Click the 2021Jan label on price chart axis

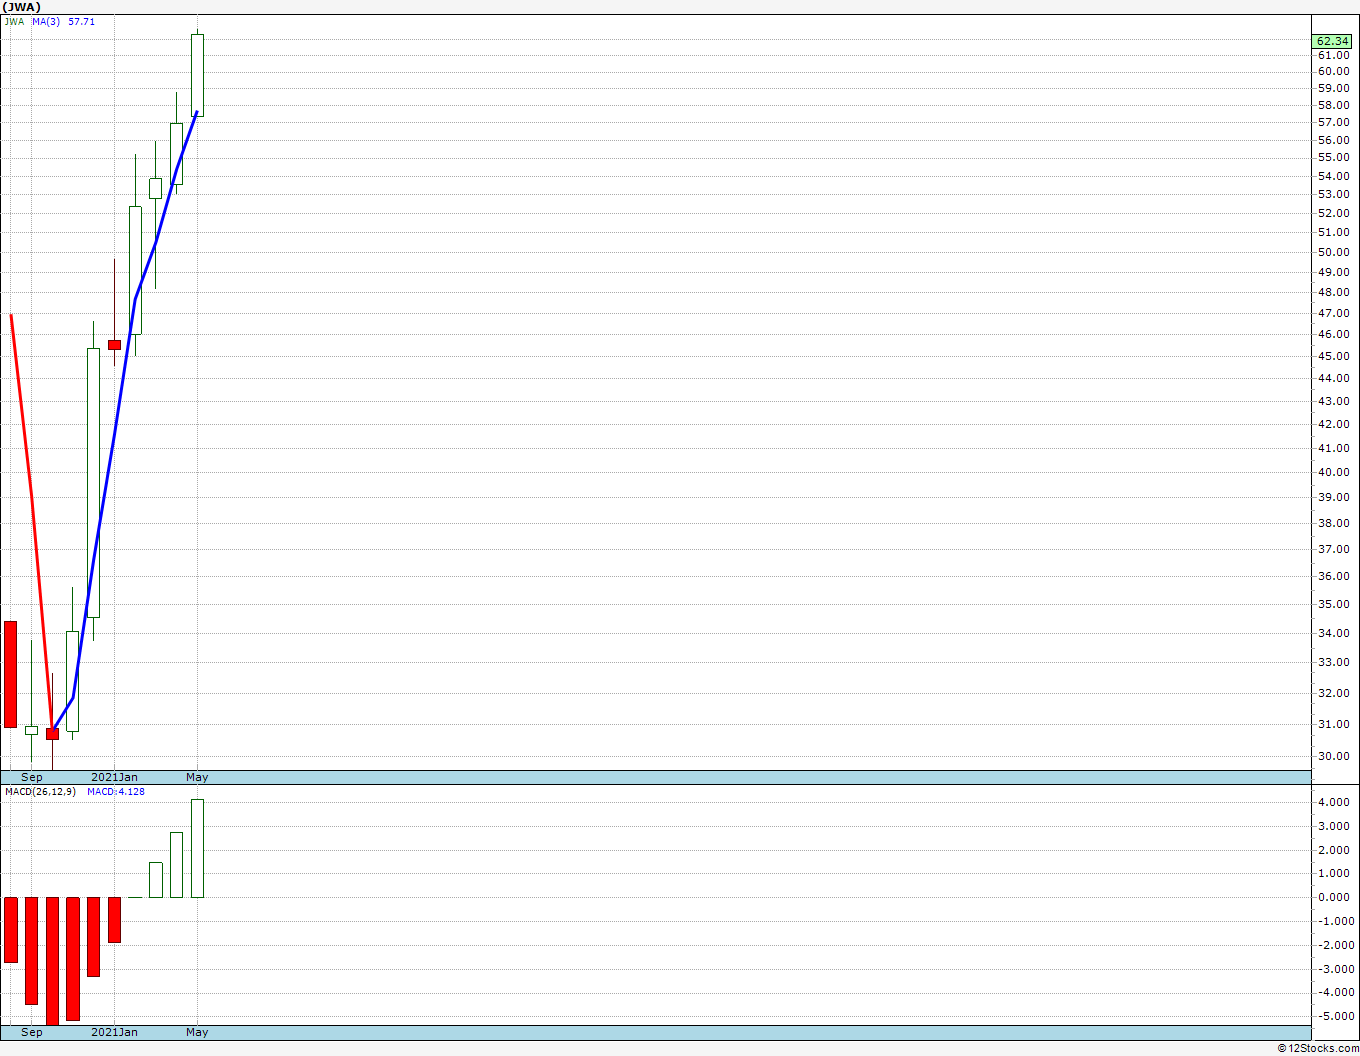point(115,777)
